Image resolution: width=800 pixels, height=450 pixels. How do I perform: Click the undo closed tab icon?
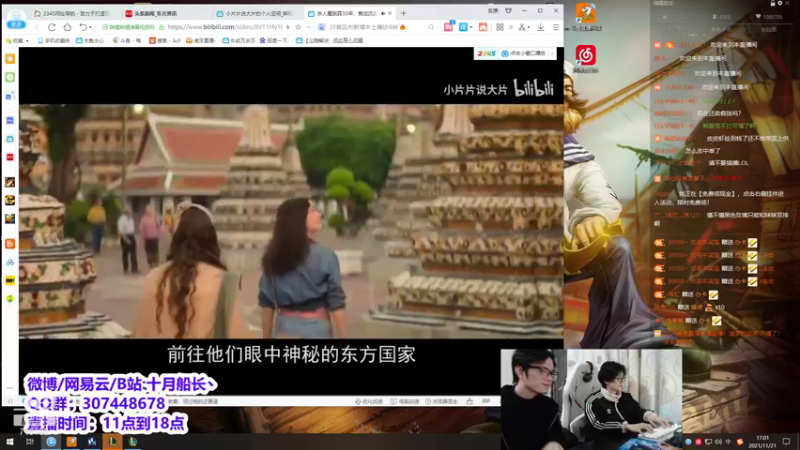[x=82, y=27]
